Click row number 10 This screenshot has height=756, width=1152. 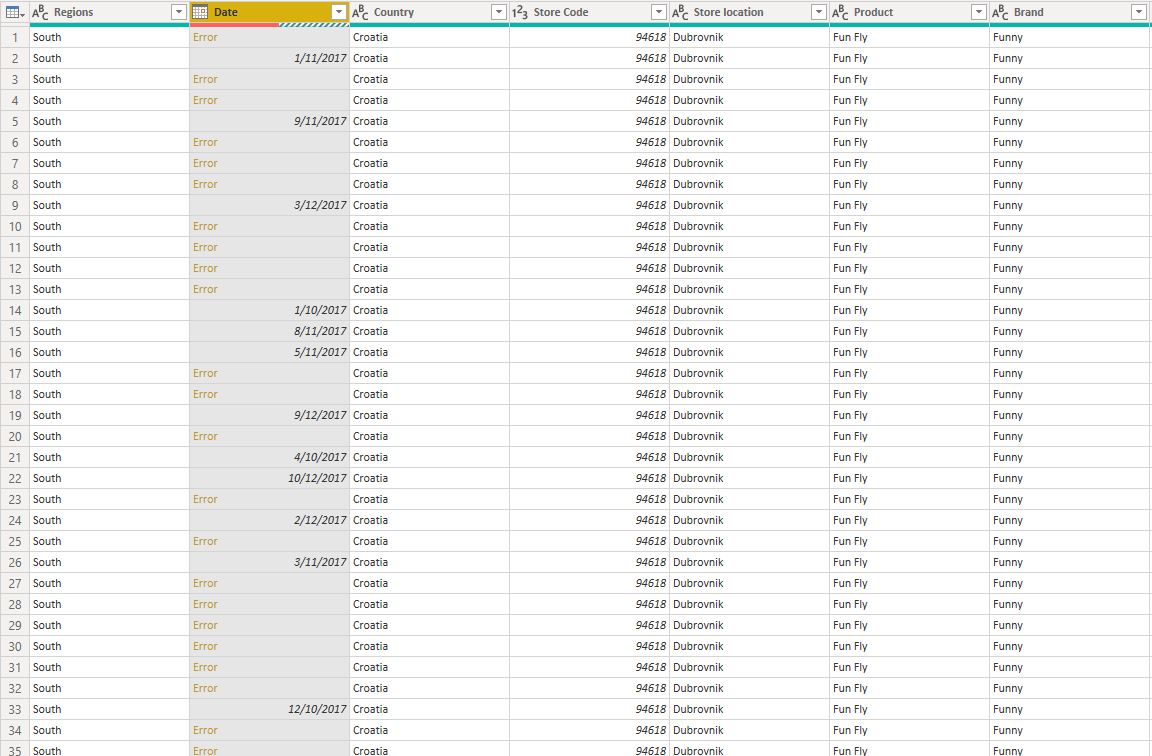point(15,226)
